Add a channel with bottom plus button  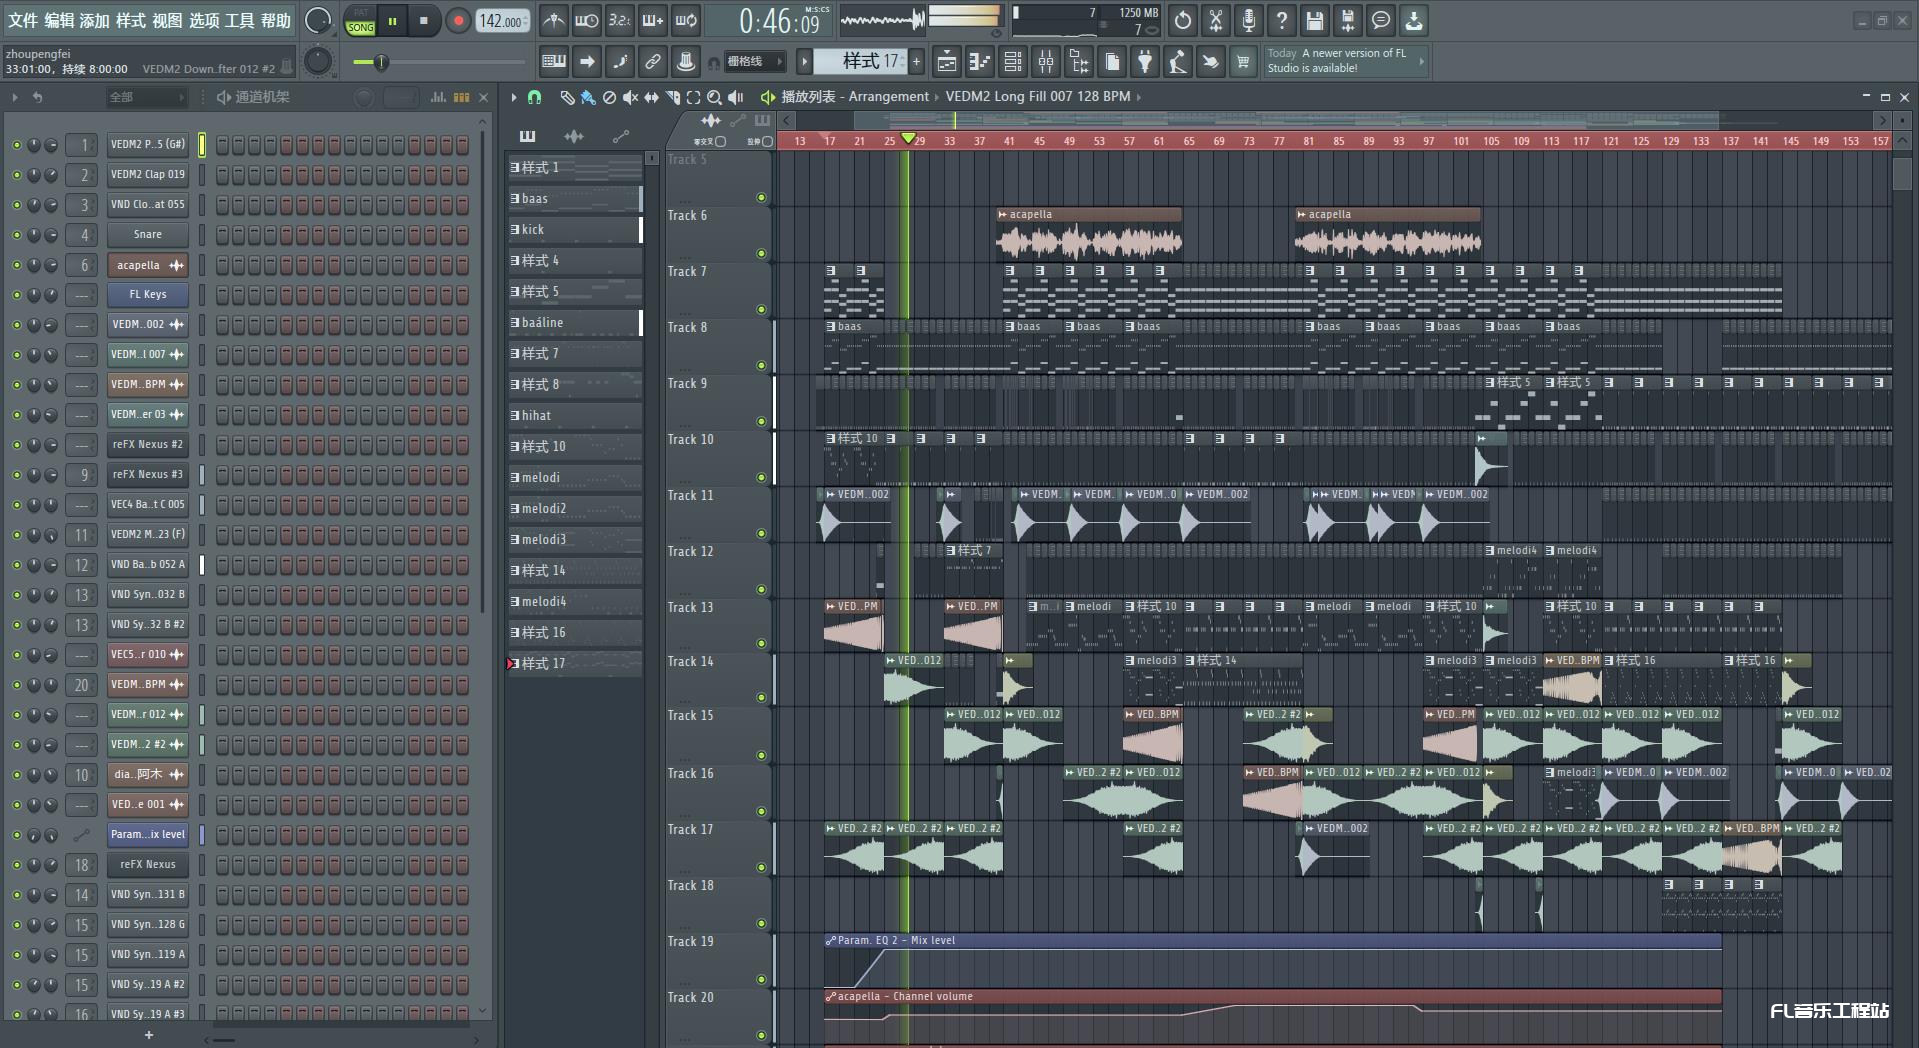pyautogui.click(x=149, y=1035)
